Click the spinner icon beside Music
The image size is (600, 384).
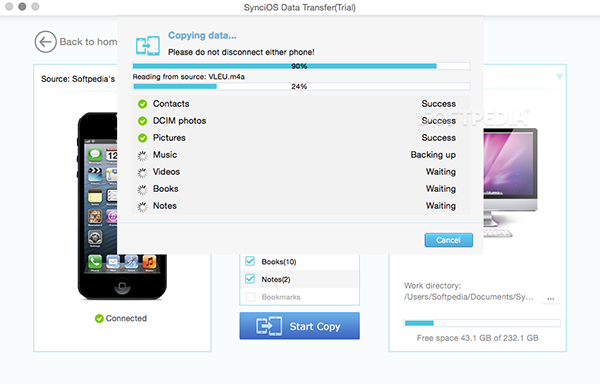pos(142,156)
